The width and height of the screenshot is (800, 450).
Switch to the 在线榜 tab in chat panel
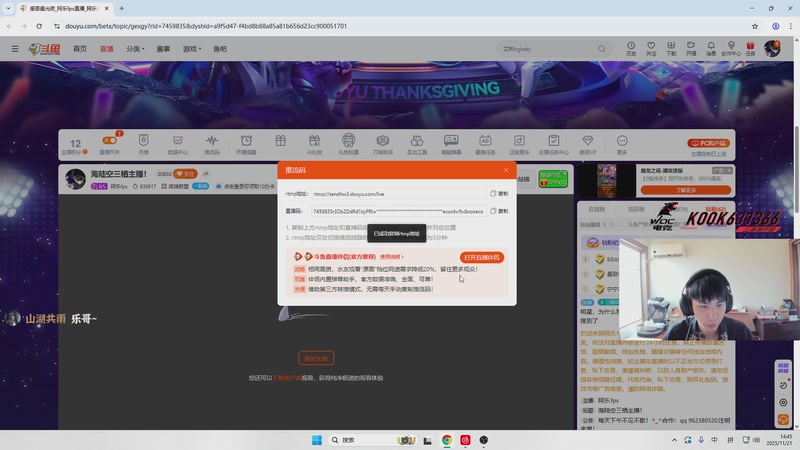pyautogui.click(x=596, y=209)
